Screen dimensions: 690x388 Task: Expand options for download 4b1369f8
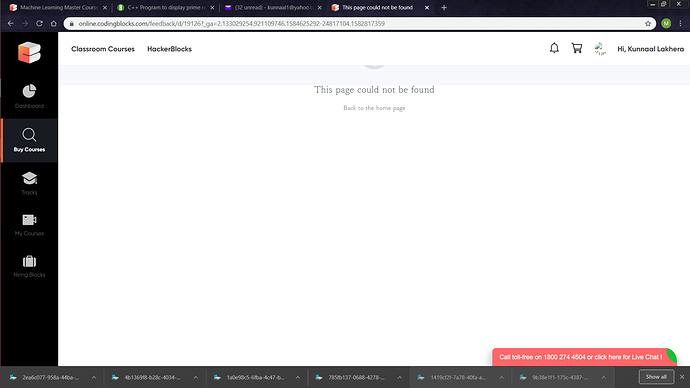point(196,377)
